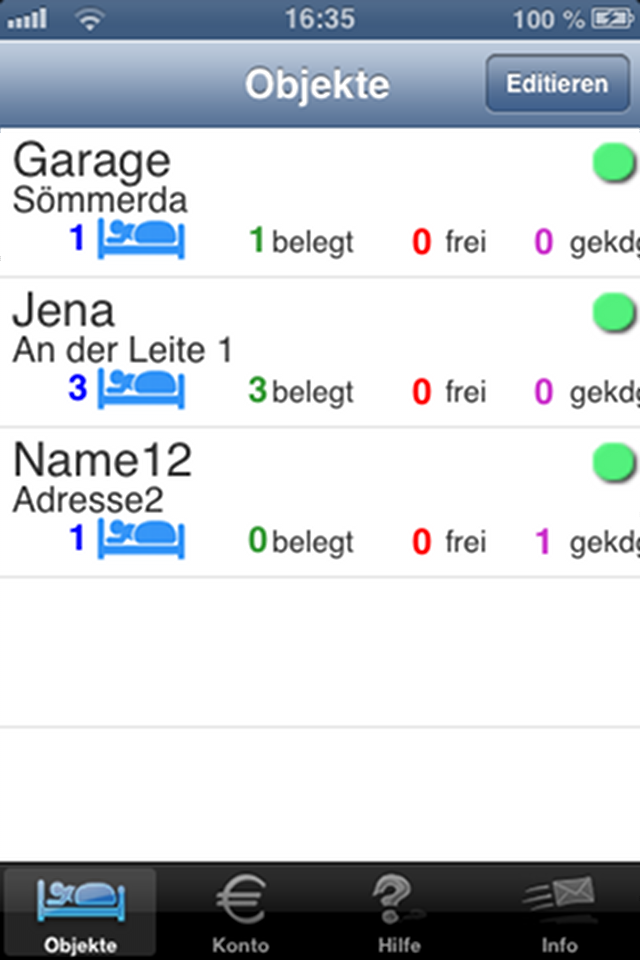Open the Name12 object entry
The width and height of the screenshot is (640, 960).
point(320,502)
